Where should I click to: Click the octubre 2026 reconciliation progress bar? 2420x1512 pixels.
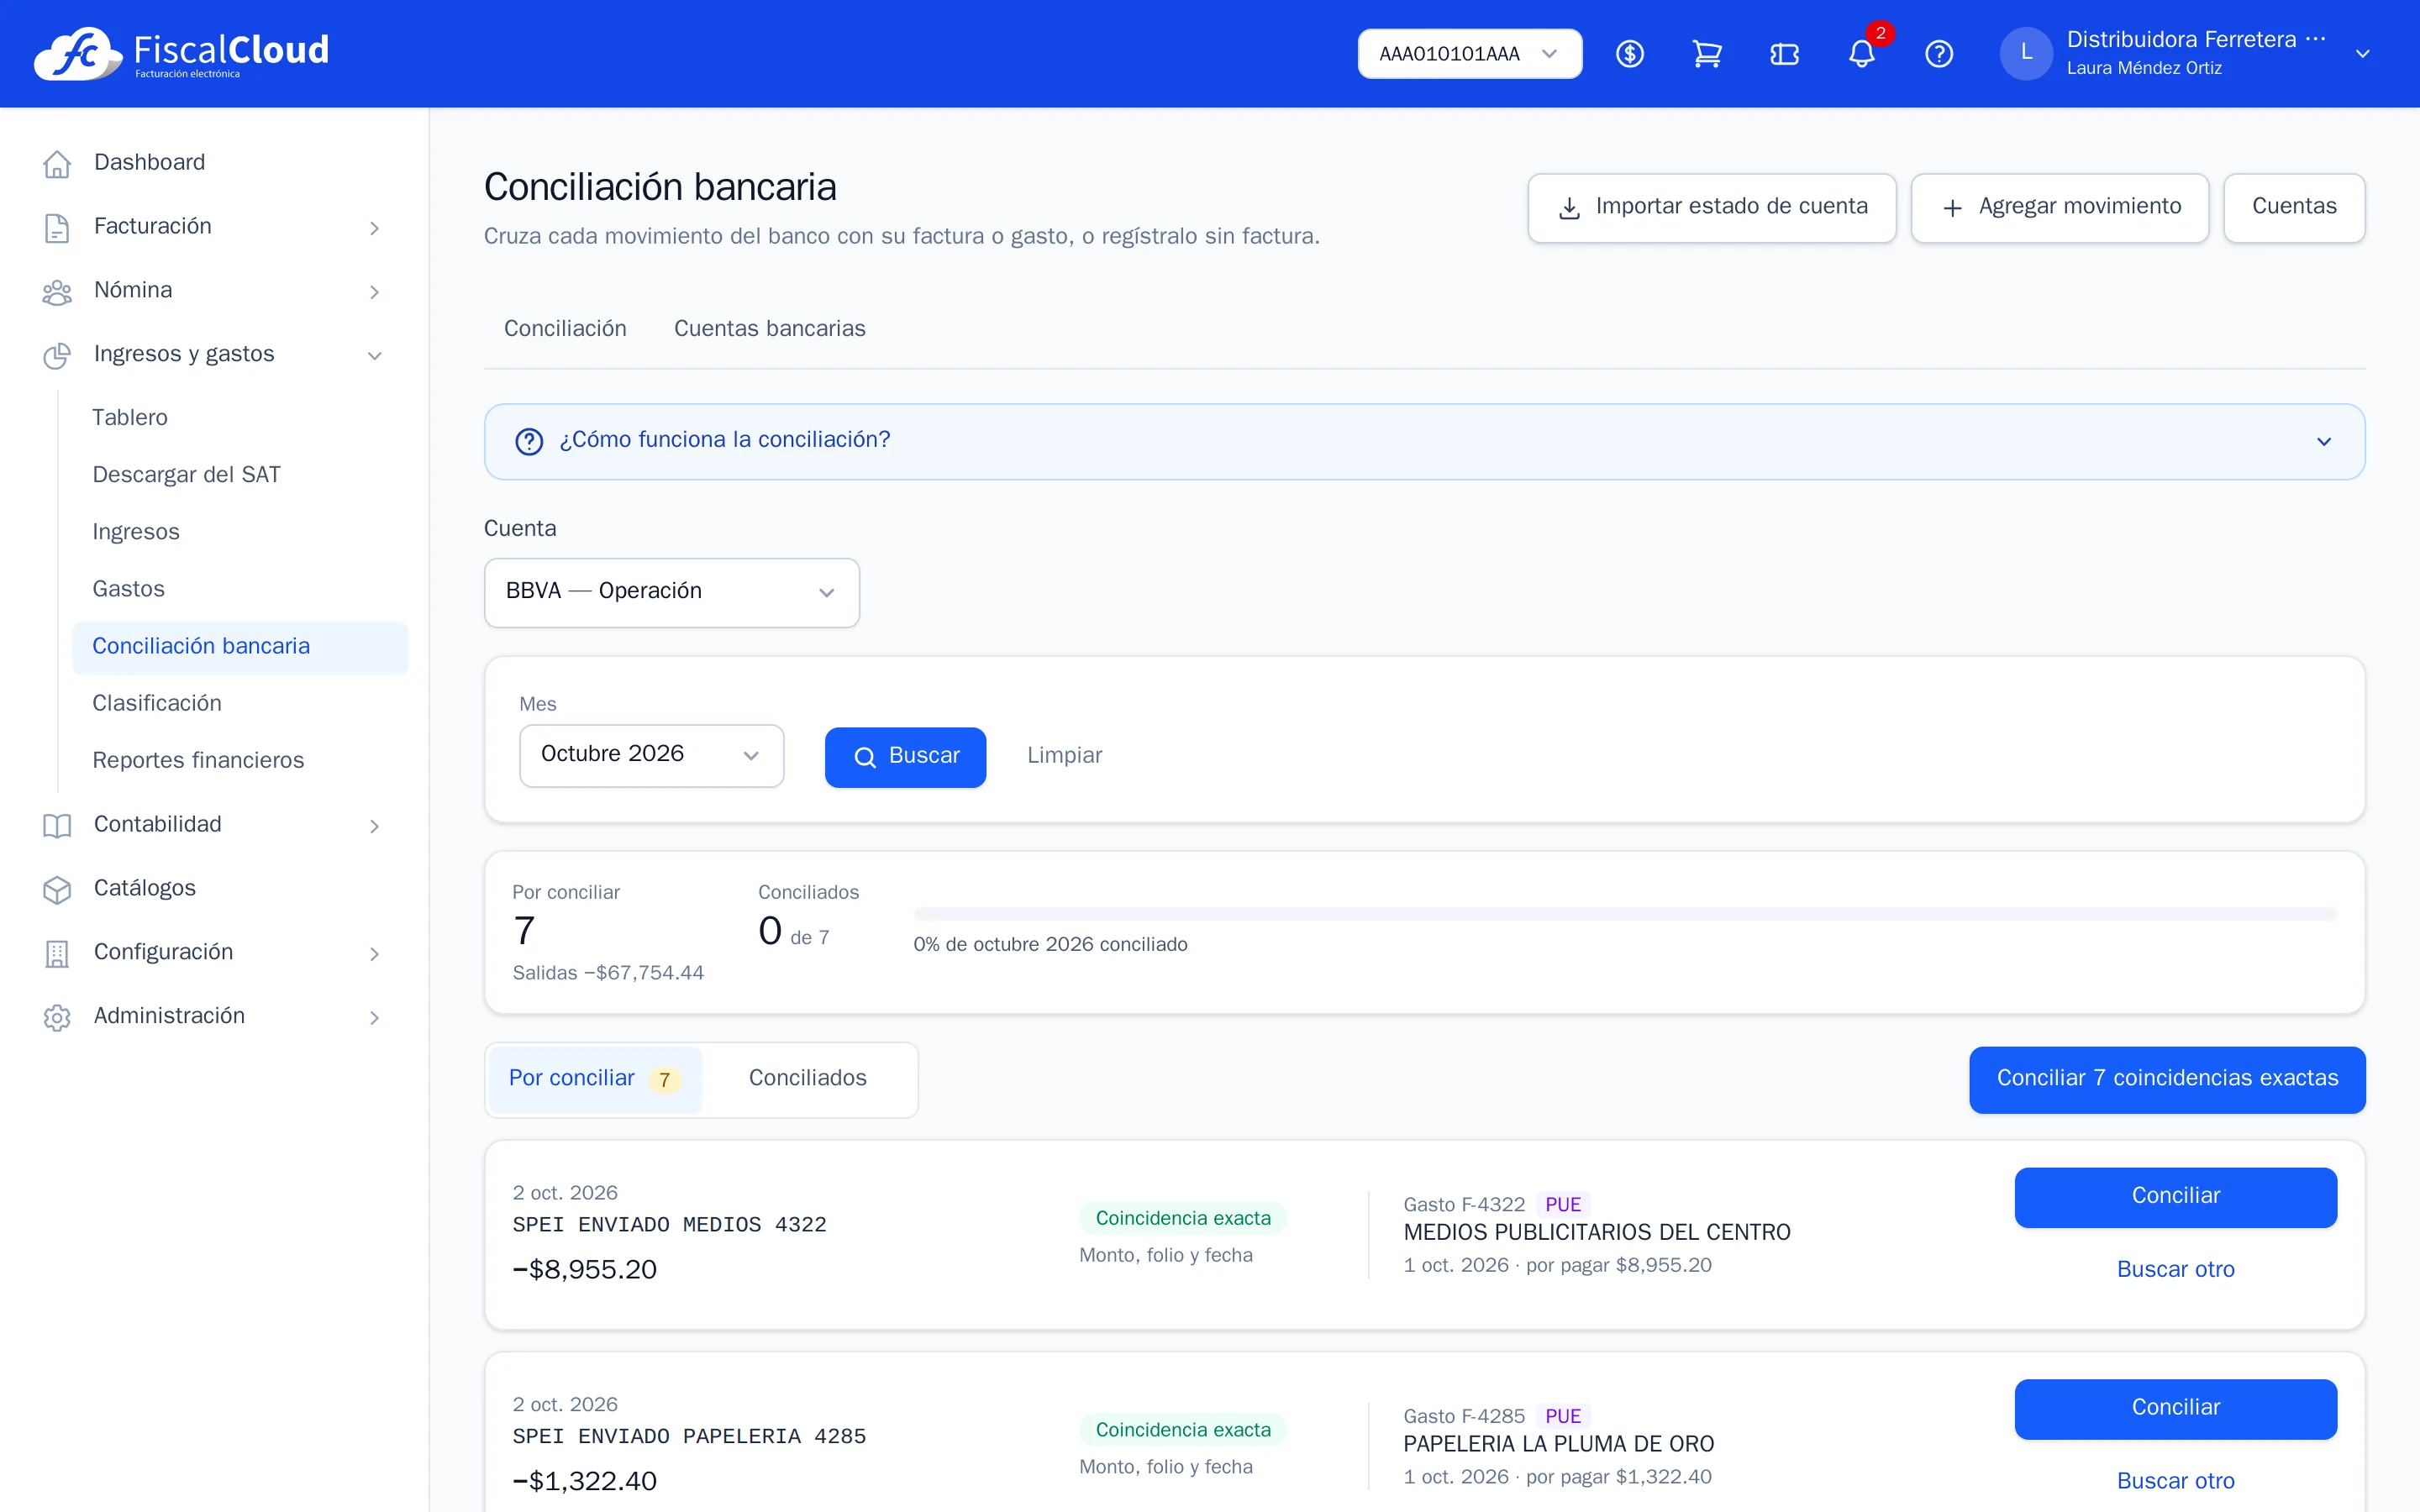click(1624, 913)
